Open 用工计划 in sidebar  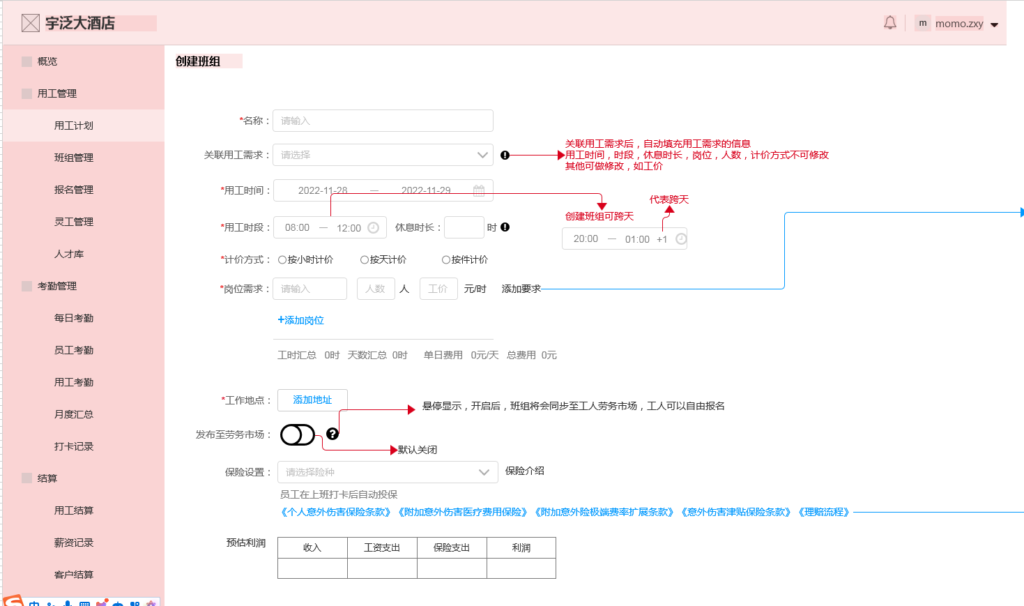(x=73, y=125)
